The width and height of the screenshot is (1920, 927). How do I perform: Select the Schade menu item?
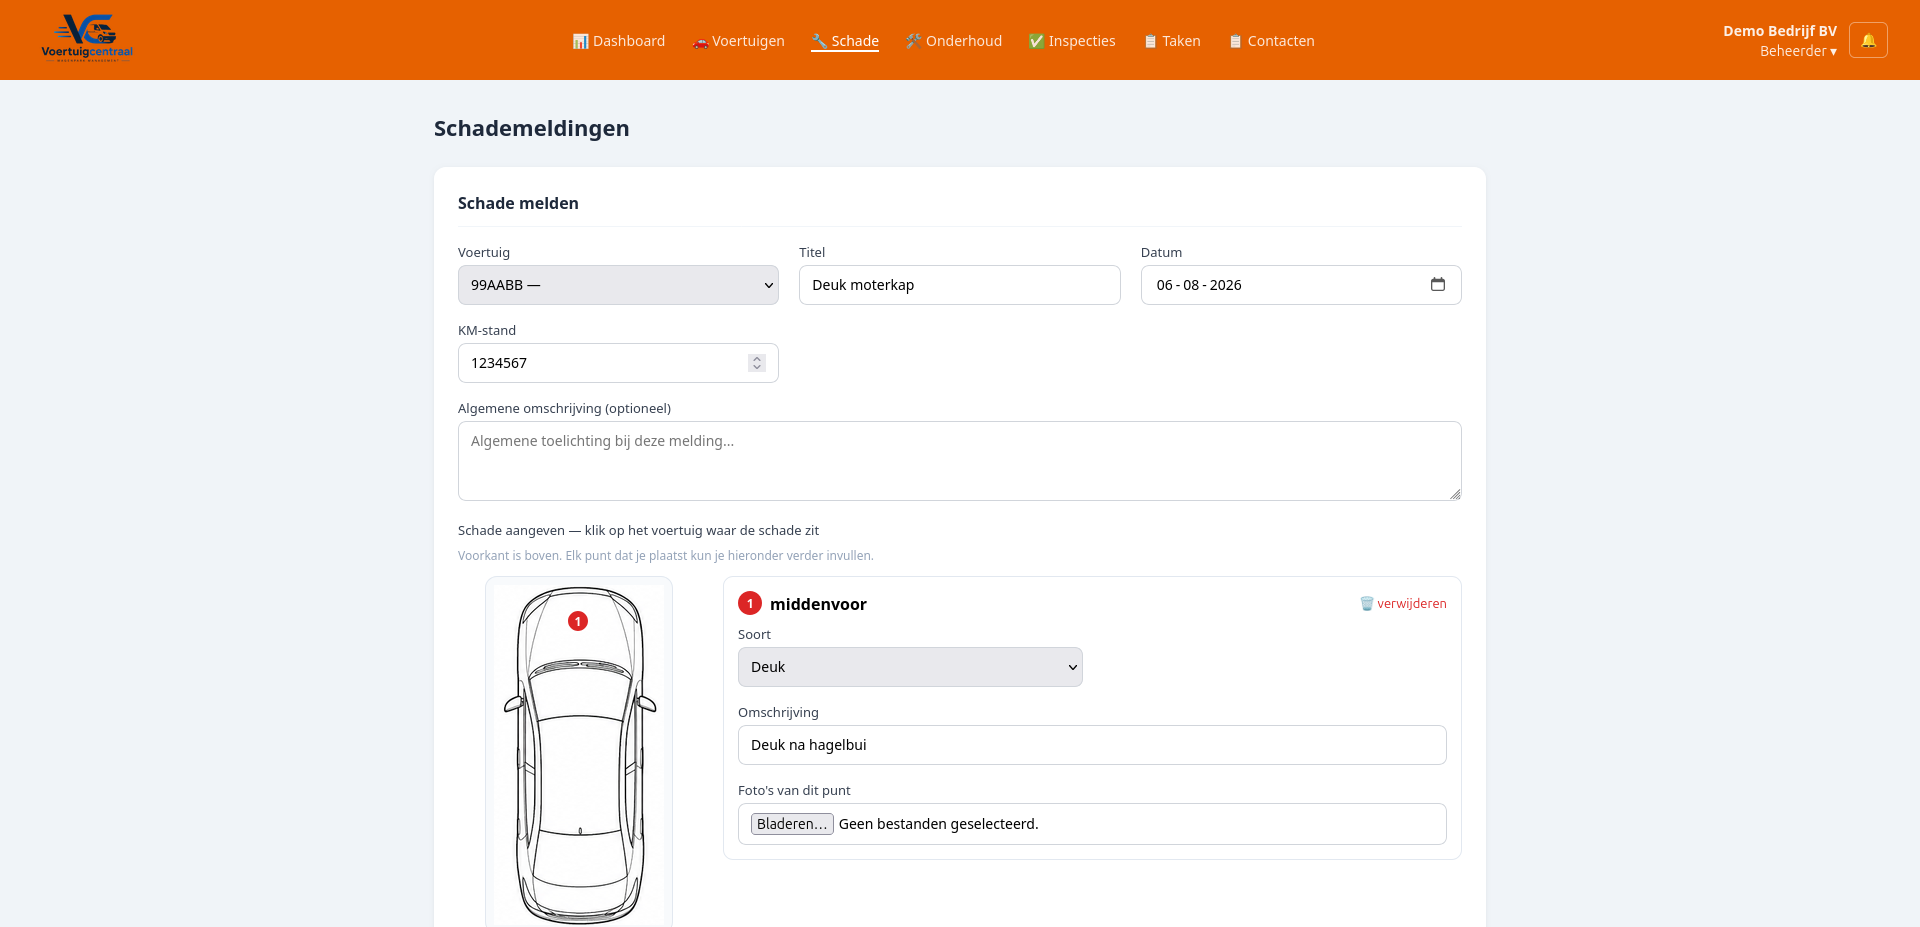(845, 41)
